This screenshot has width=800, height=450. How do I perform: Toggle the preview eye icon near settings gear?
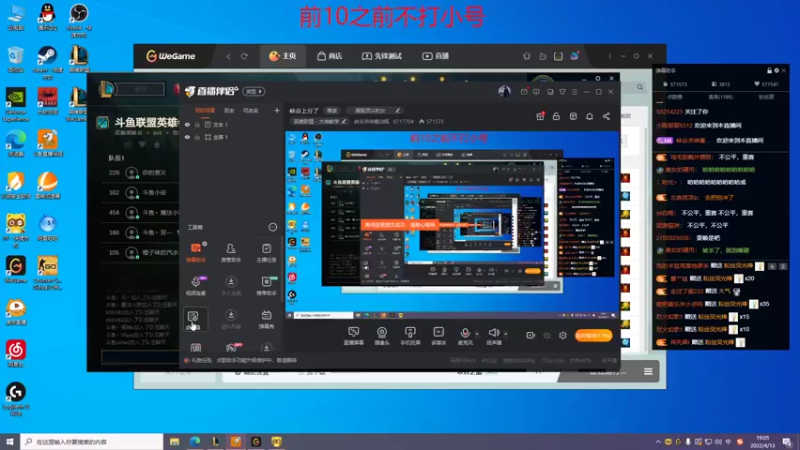(547, 335)
